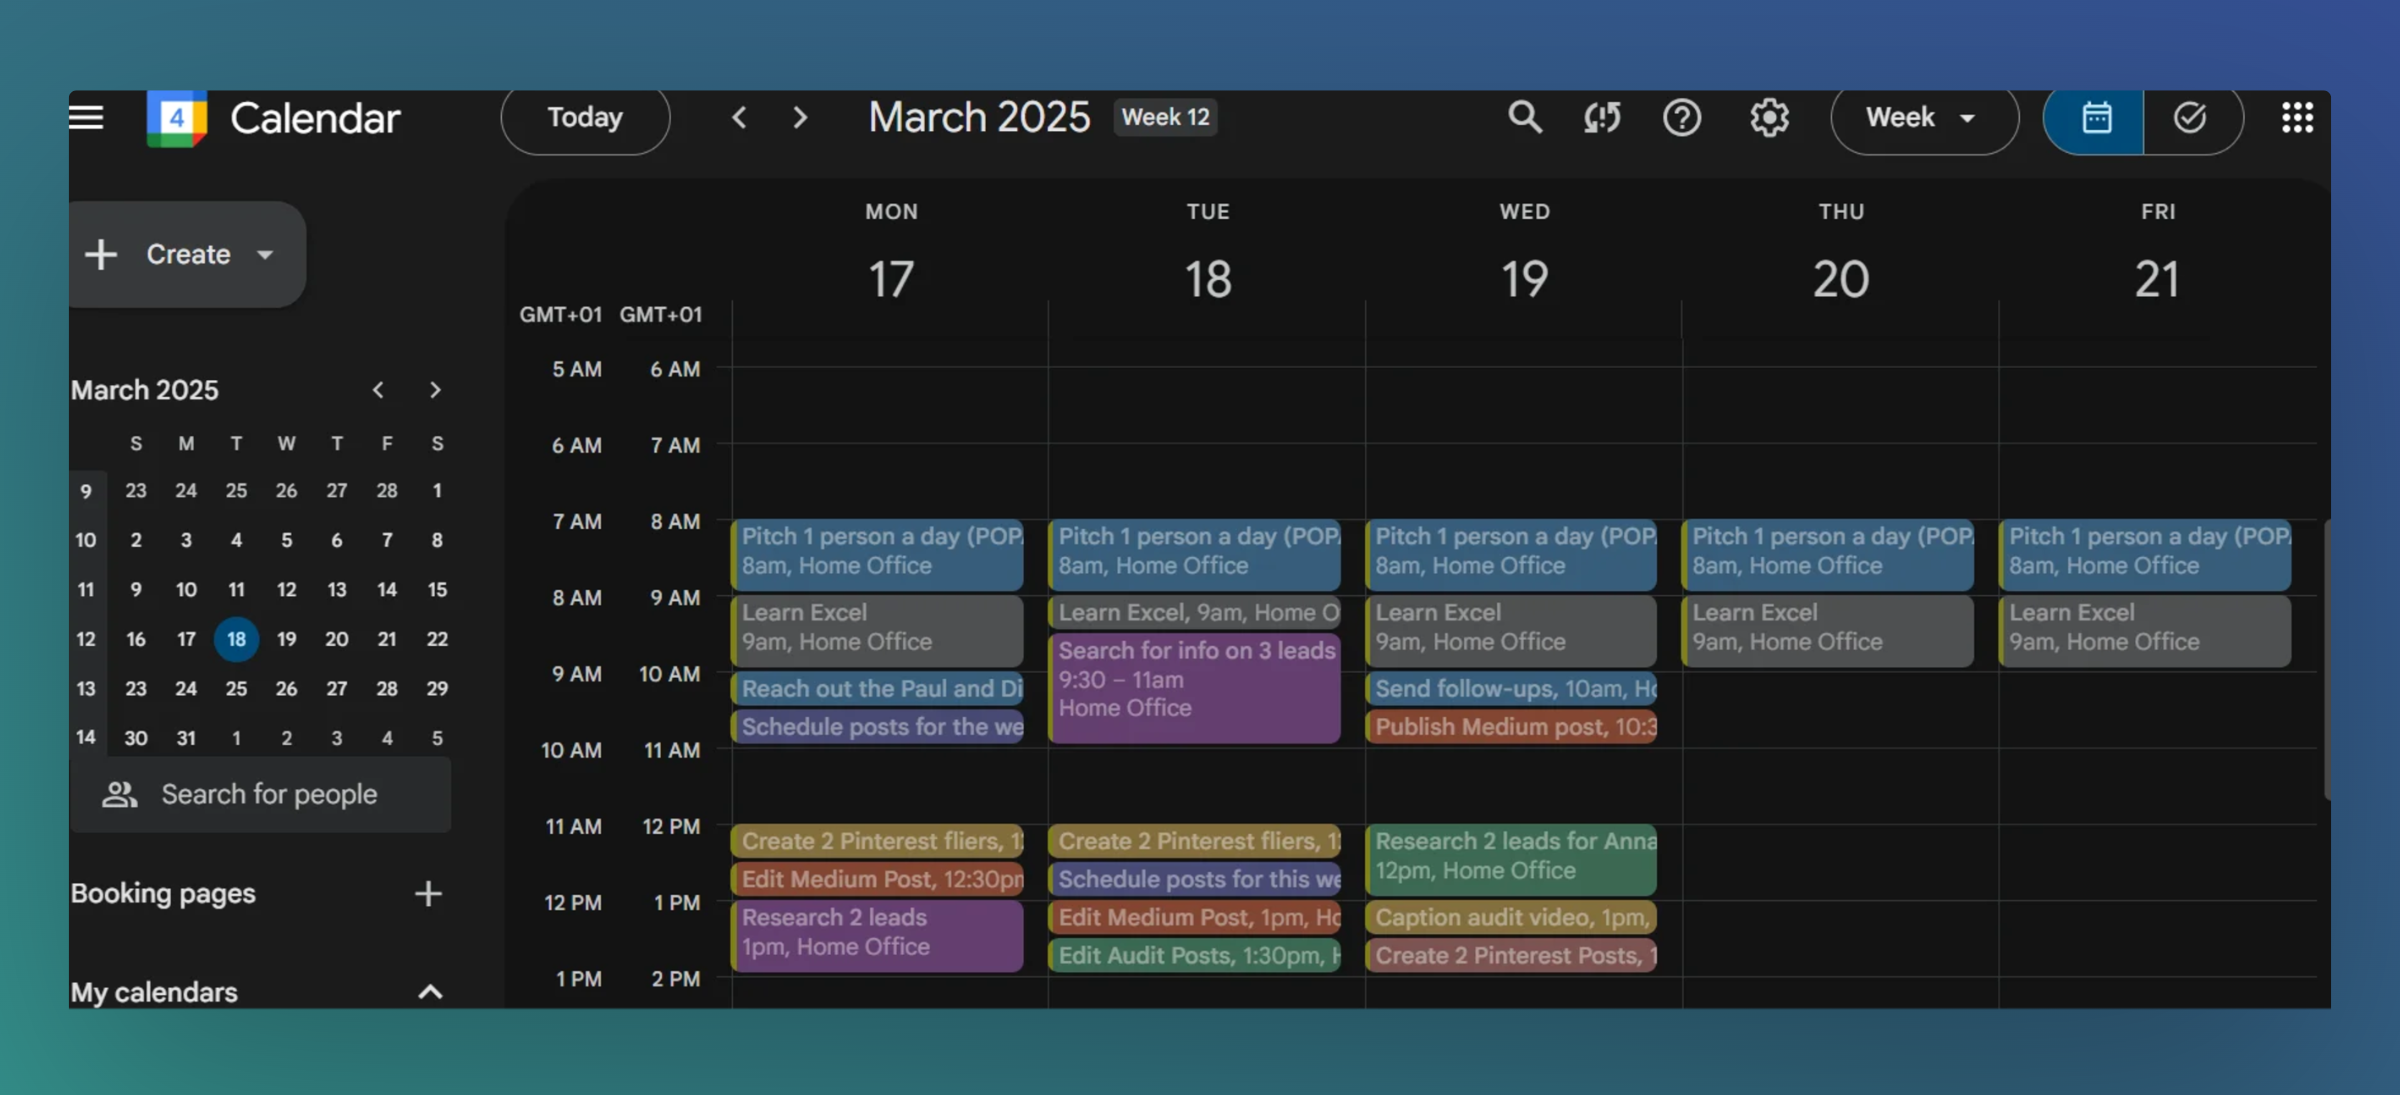Image resolution: width=2400 pixels, height=1095 pixels.
Task: Open Tuesday's Create 2 Pinterest fliers event
Action: tap(1194, 841)
